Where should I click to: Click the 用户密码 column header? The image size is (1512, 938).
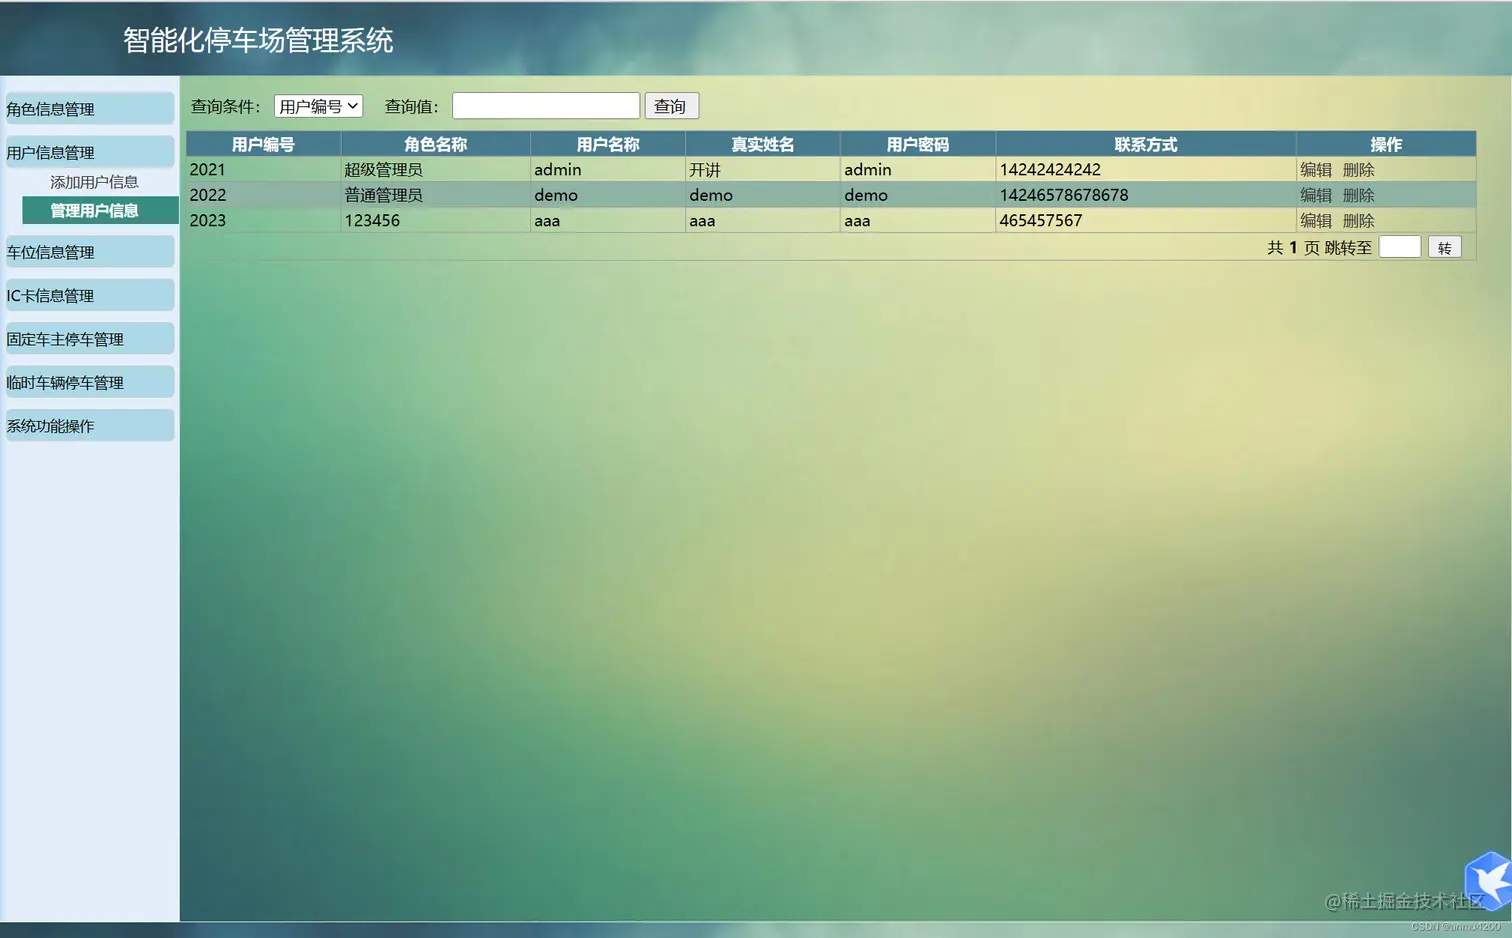pos(918,144)
